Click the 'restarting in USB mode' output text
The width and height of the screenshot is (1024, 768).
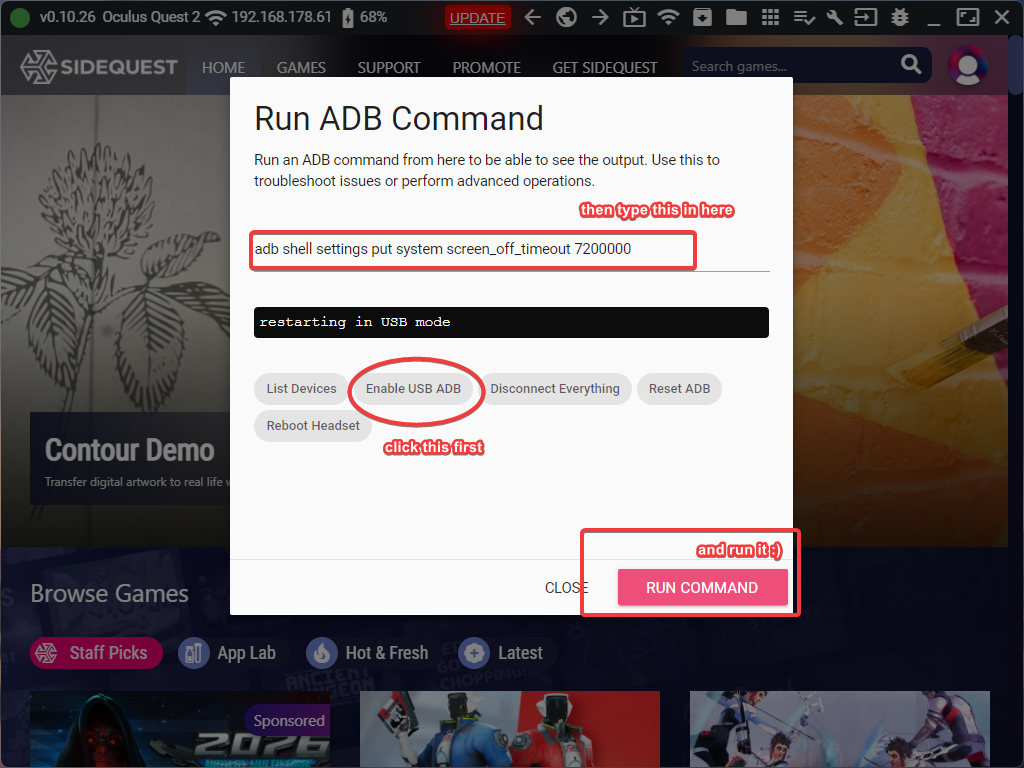pyautogui.click(x=355, y=322)
